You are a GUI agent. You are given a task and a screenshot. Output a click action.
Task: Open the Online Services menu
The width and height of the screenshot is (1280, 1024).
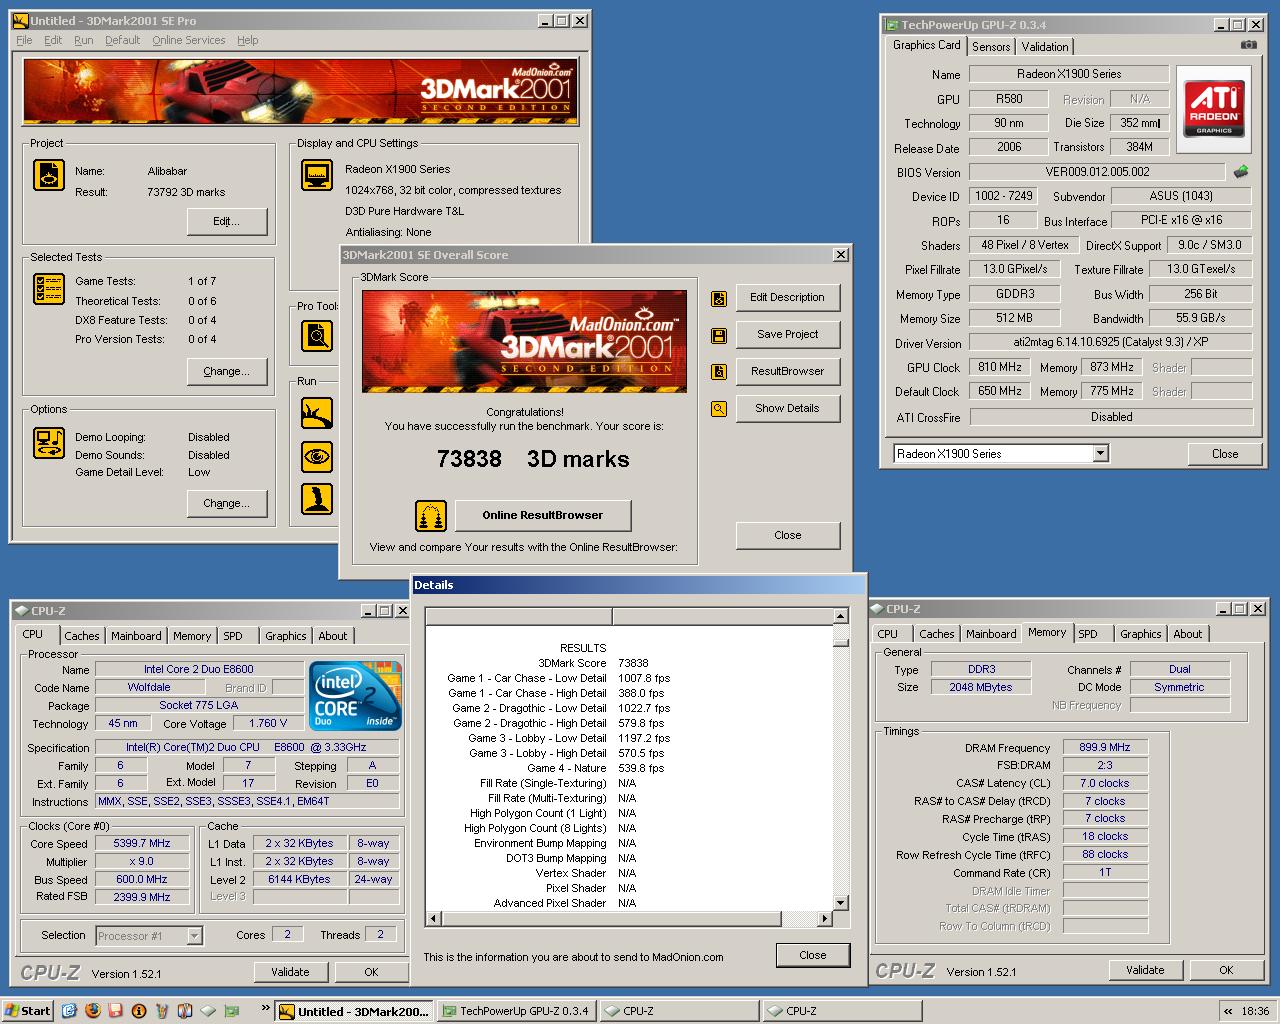[x=189, y=40]
